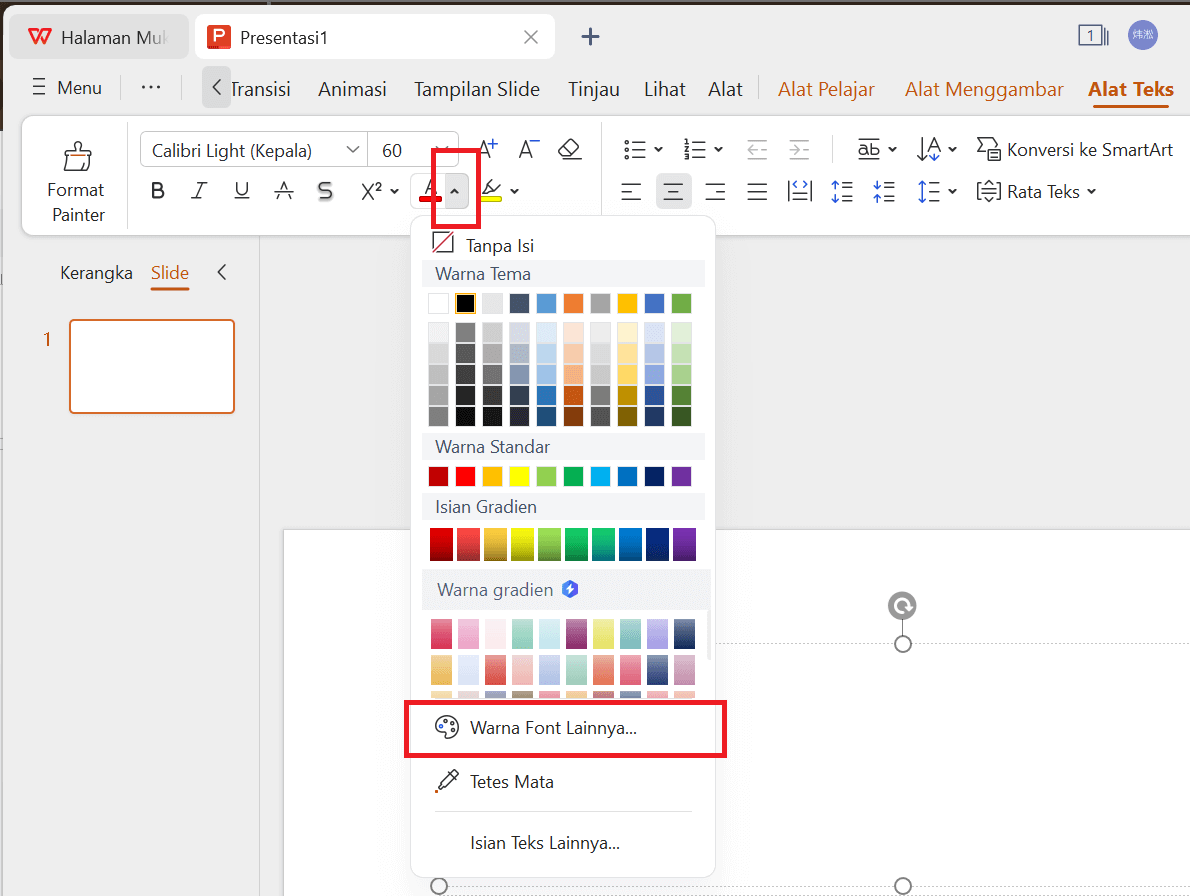The image size is (1190, 896).
Task: Open Konversi ke SmartArt
Action: coord(1074,149)
